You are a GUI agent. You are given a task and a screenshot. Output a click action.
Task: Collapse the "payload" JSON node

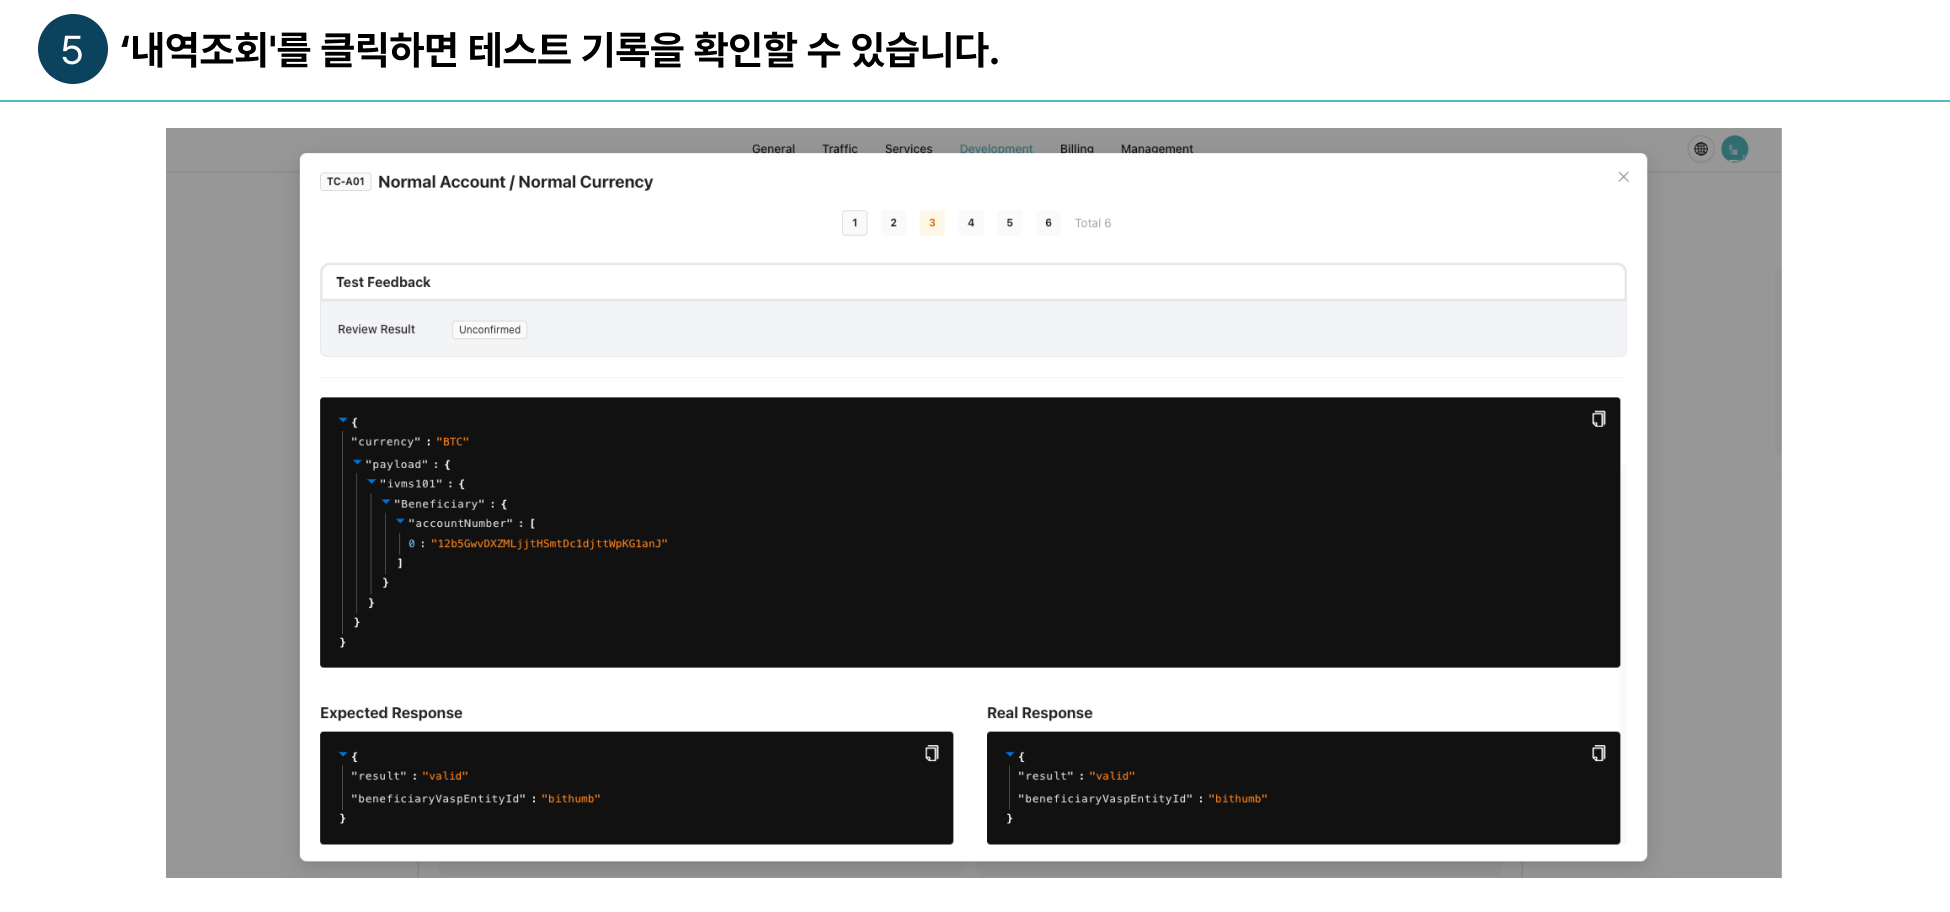coord(357,462)
